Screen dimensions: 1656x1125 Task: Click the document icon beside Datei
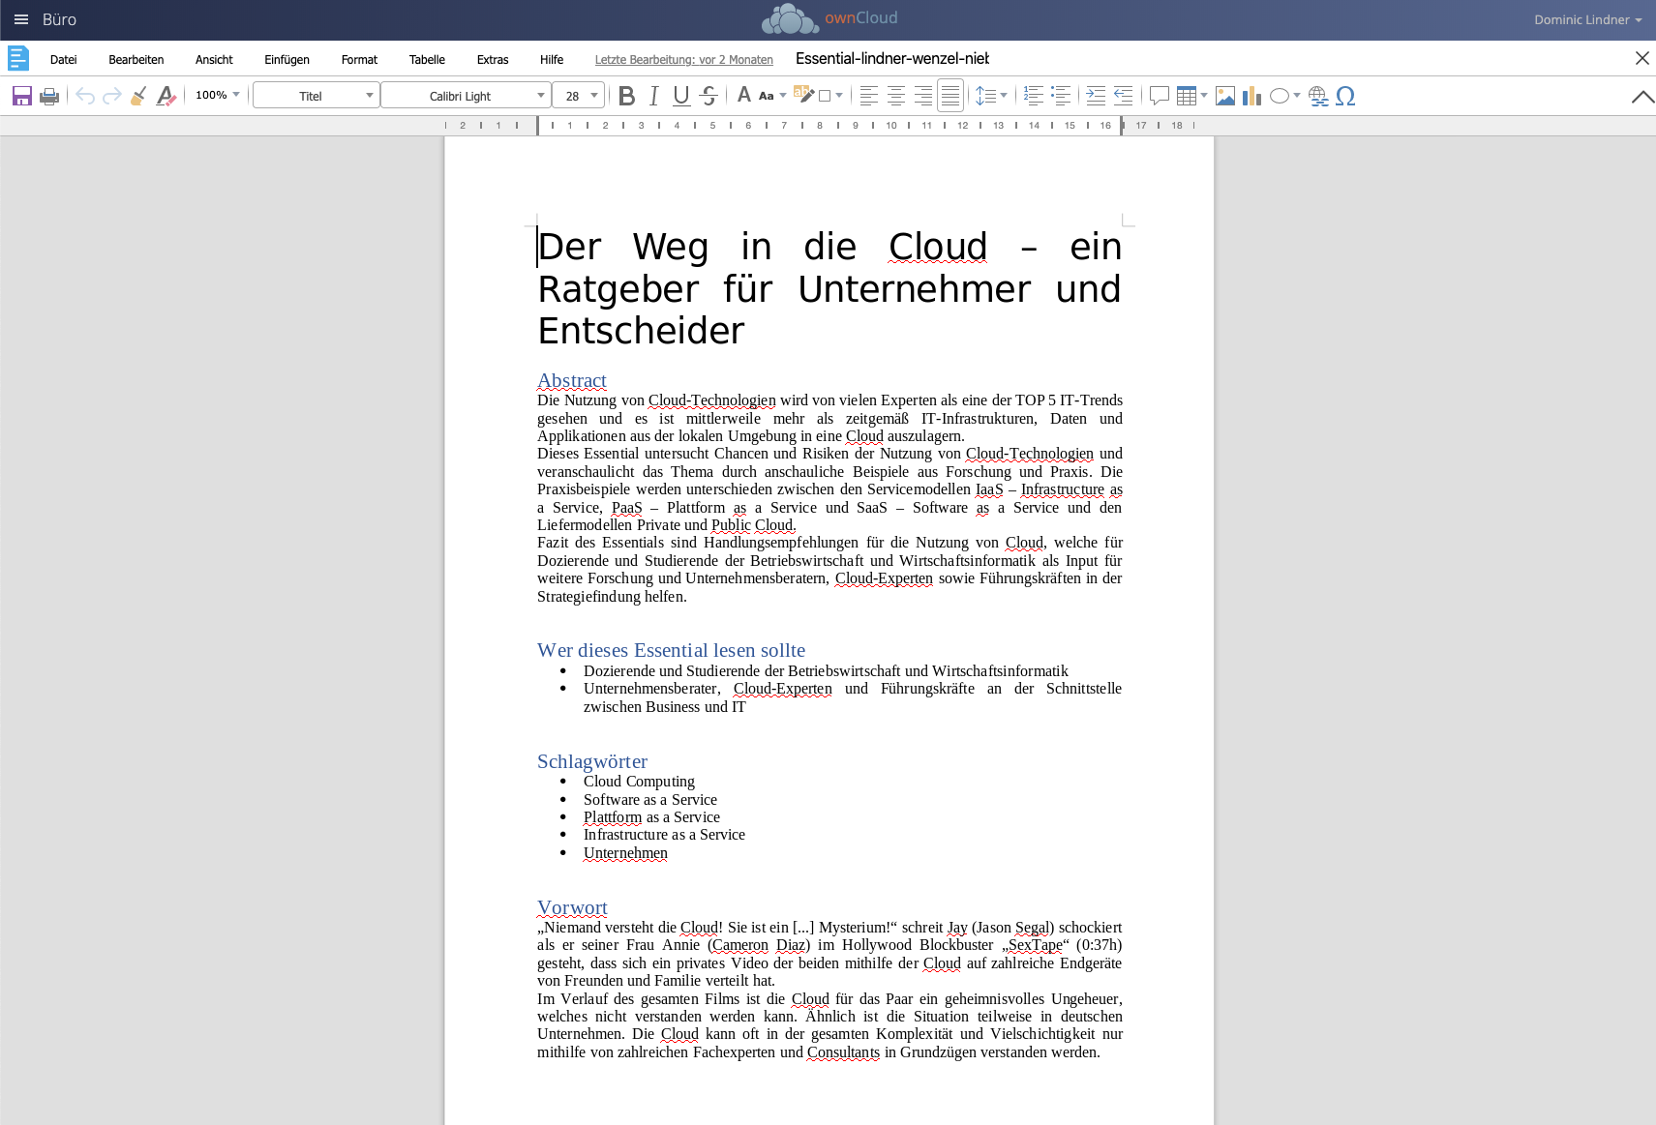(18, 59)
